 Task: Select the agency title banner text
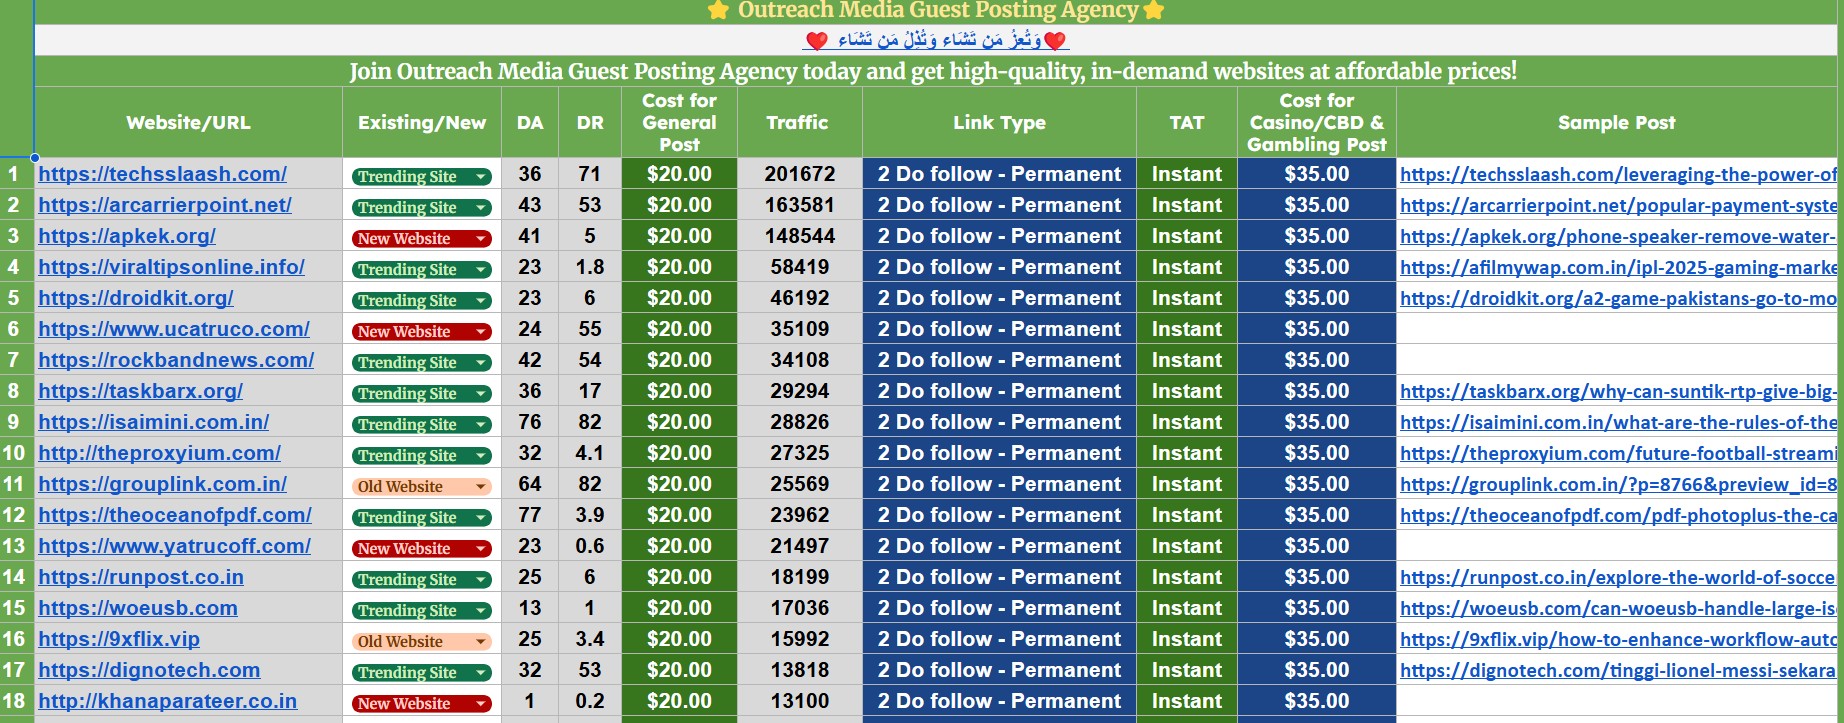click(937, 11)
